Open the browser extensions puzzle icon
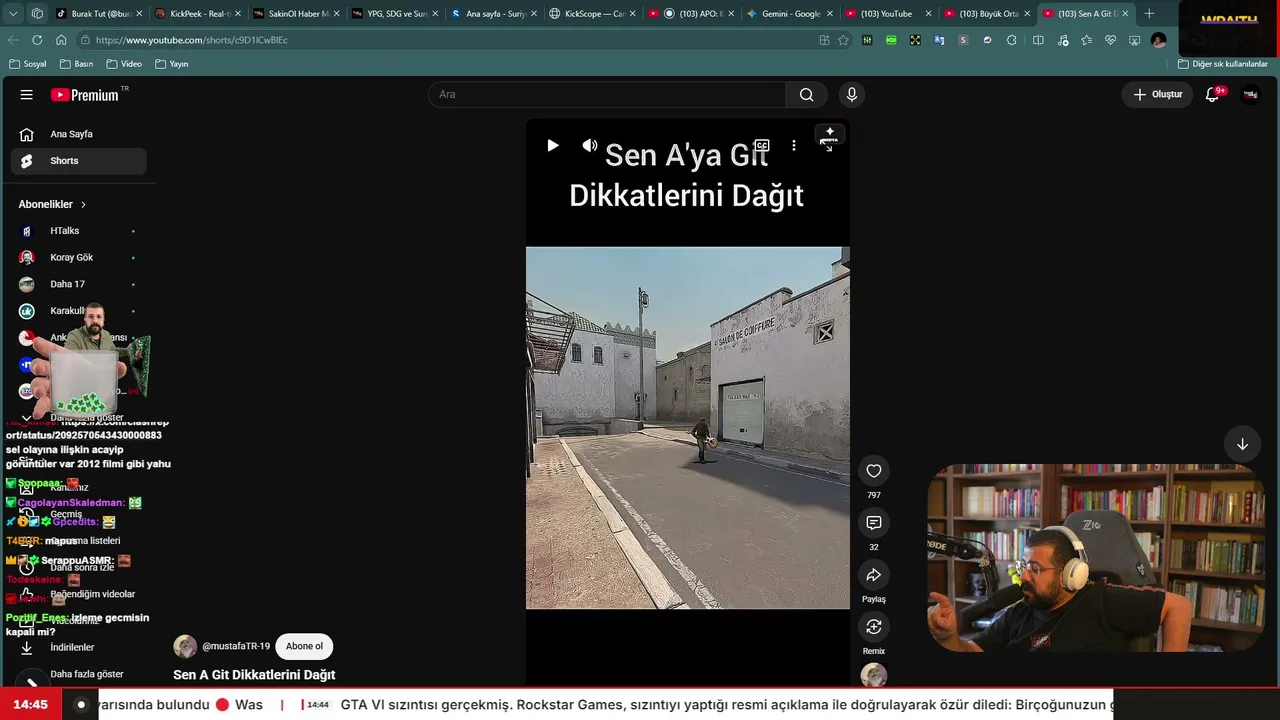The width and height of the screenshot is (1280, 720). (1012, 40)
